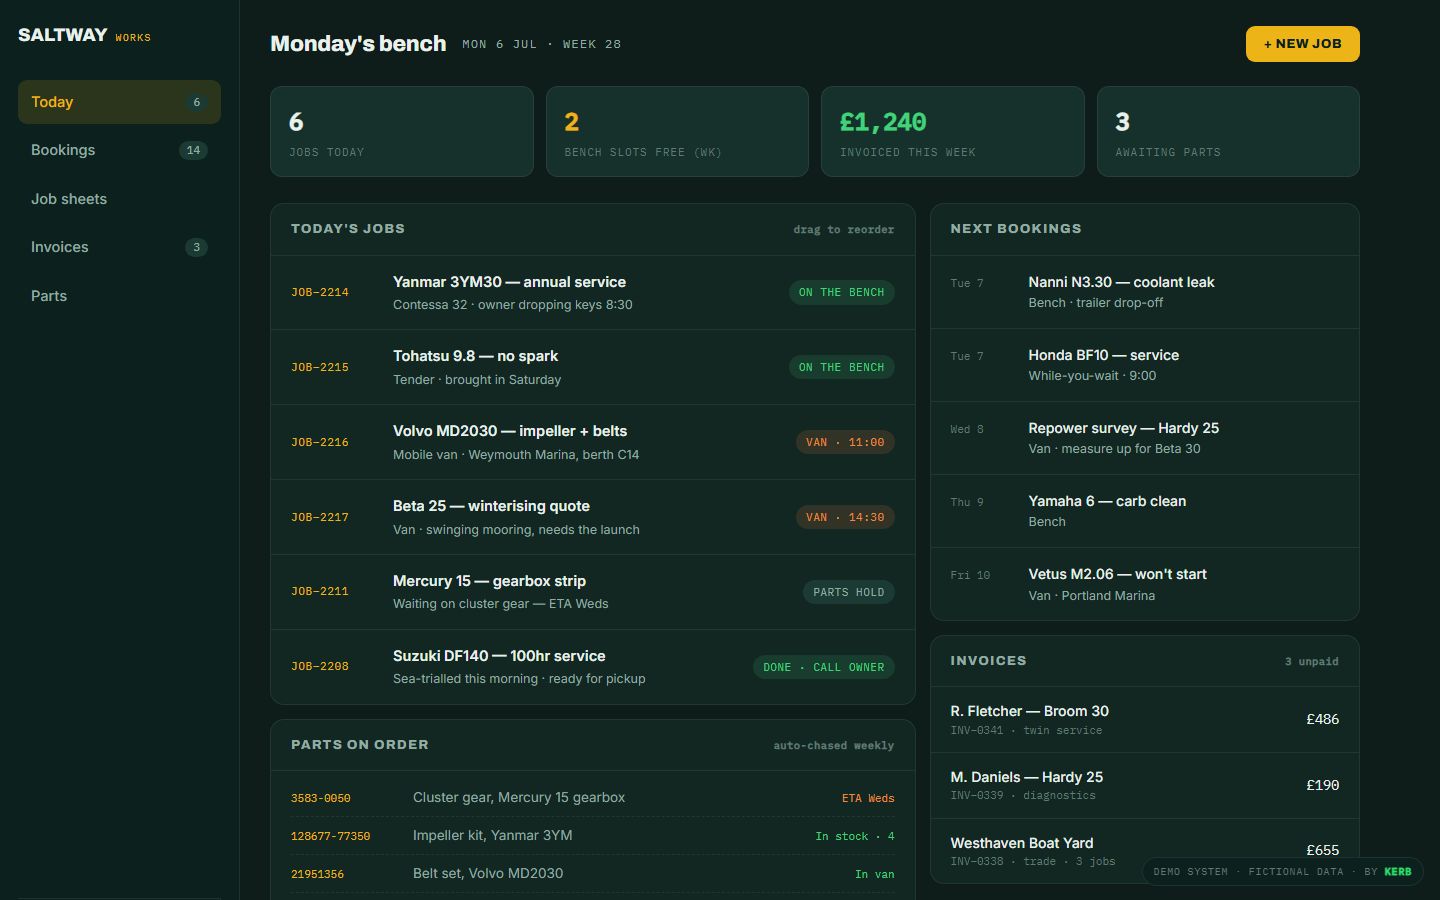Click the Bookings count badge 14

tap(193, 150)
